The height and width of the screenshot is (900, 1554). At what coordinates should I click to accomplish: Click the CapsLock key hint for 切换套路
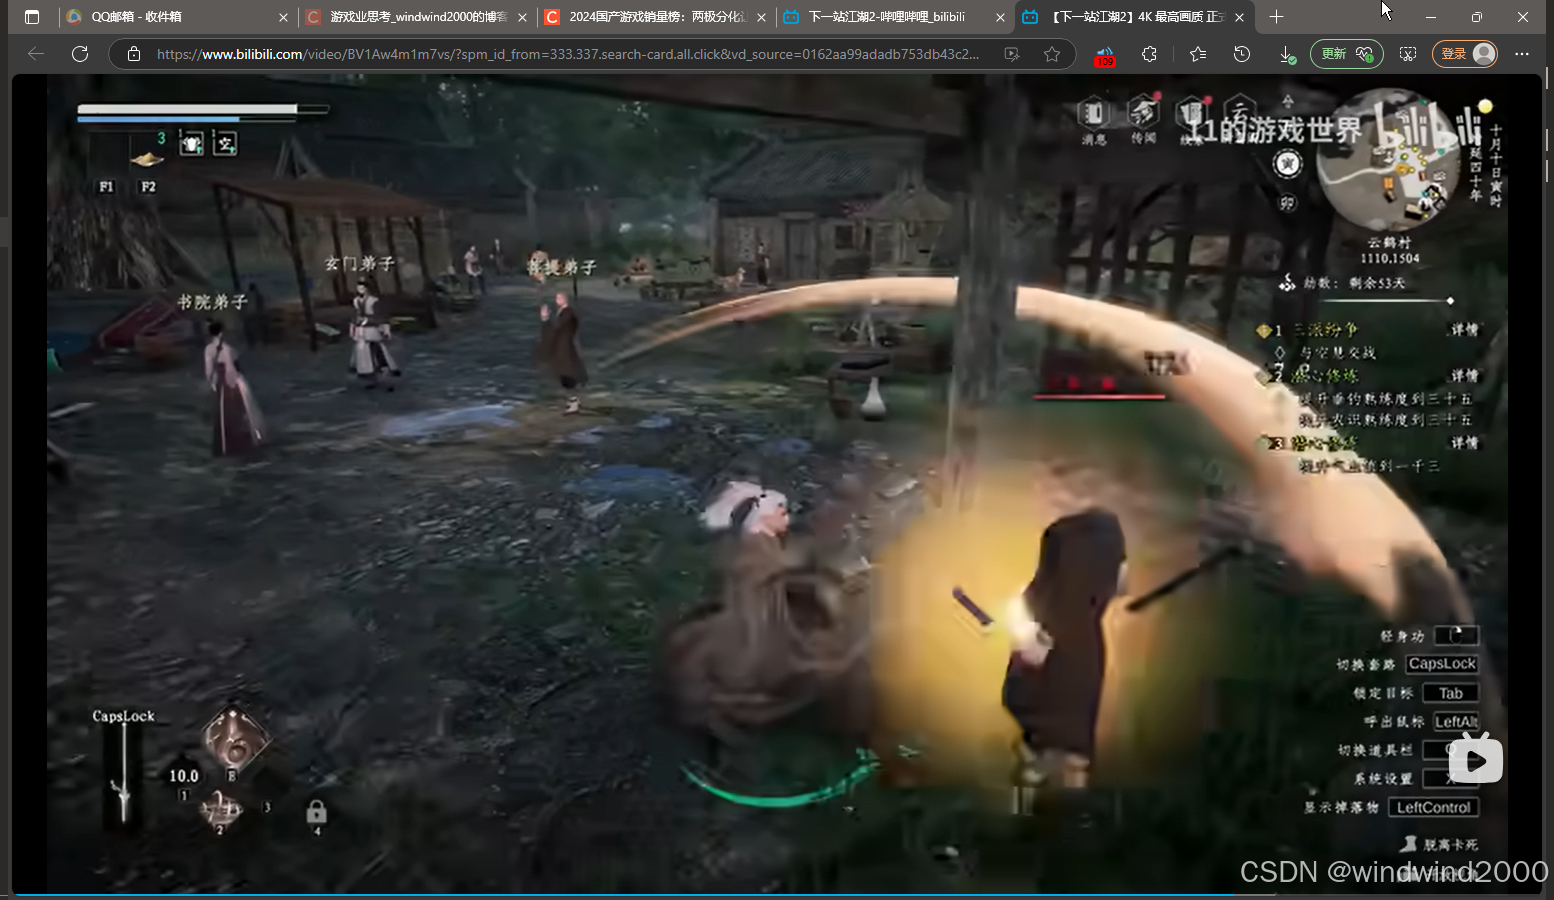tap(1442, 664)
